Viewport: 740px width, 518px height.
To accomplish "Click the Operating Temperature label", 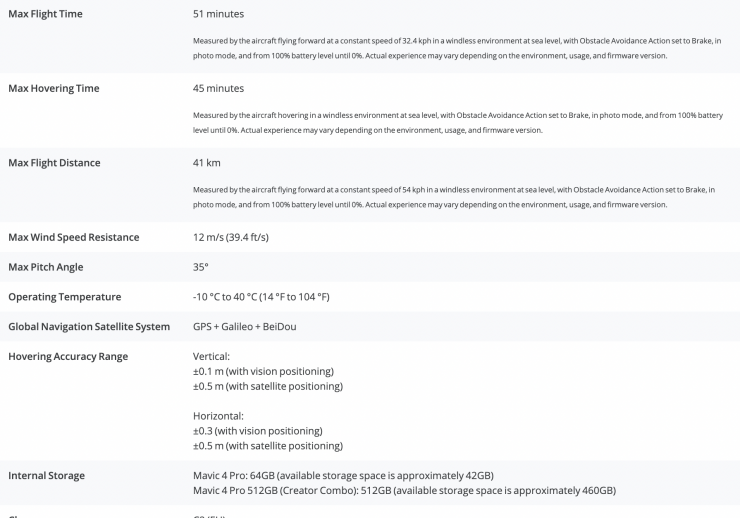I will coord(64,297).
